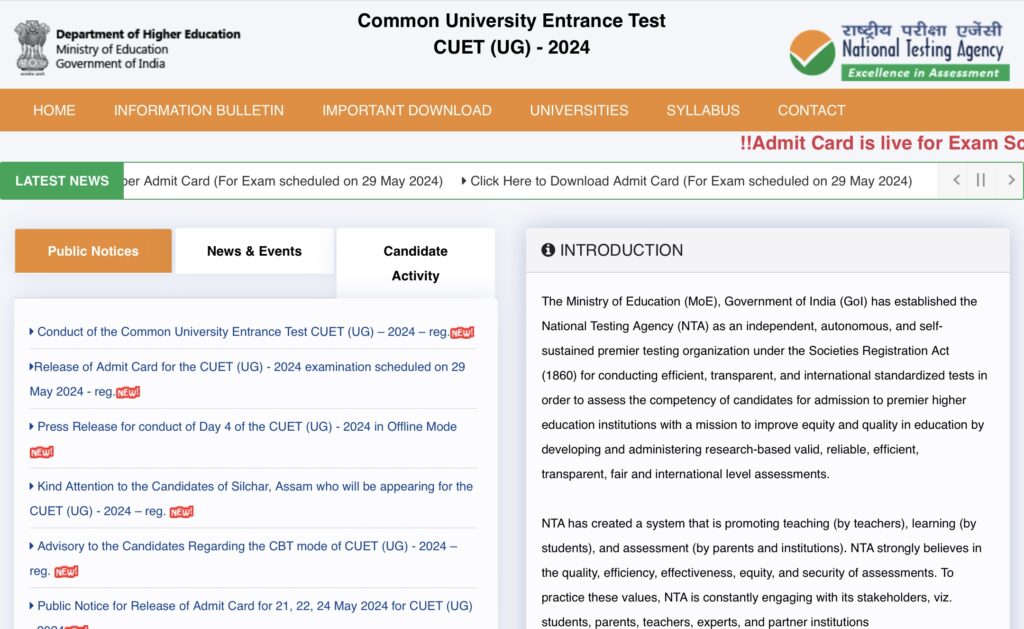Click the red '!!Admit Card is live' marquee
The height and width of the screenshot is (629, 1024).
click(882, 143)
